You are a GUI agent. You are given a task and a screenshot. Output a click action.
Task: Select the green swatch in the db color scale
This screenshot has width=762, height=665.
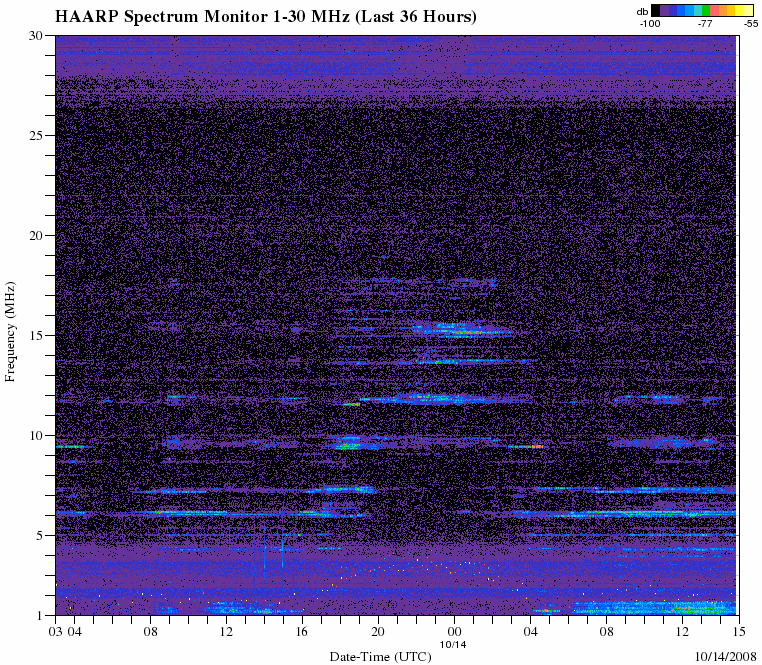coord(705,10)
